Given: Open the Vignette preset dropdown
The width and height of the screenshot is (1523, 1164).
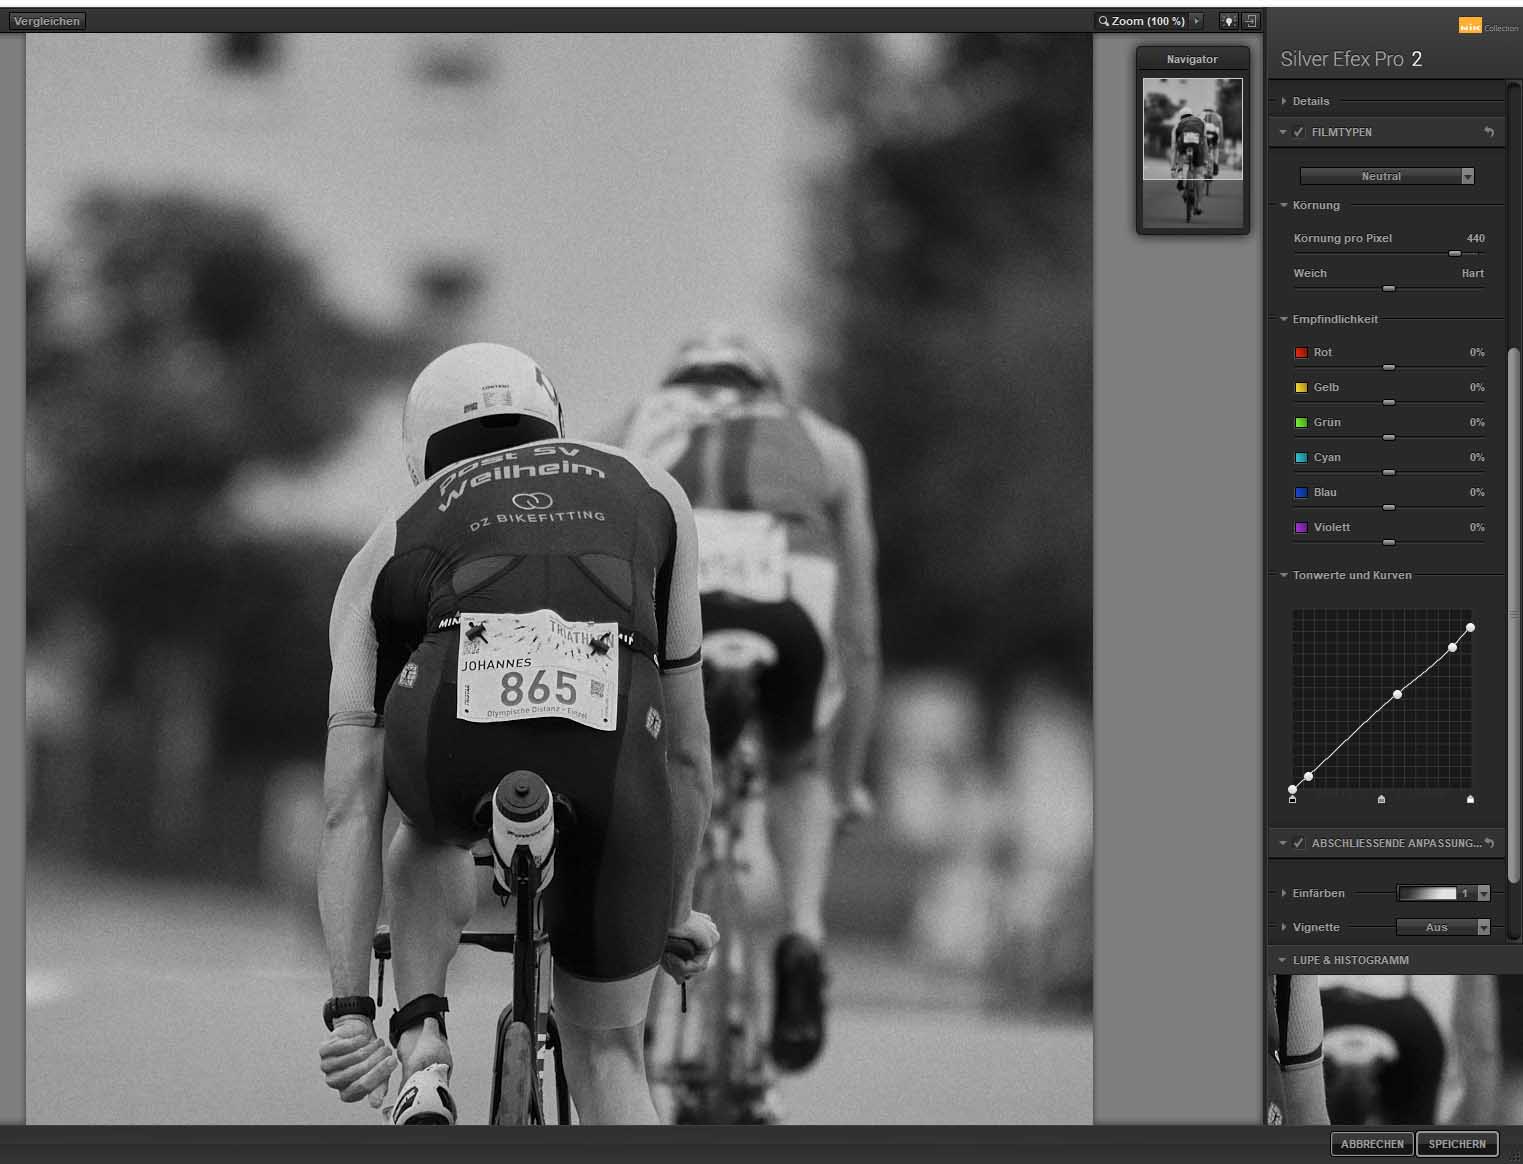Looking at the screenshot, I should pyautogui.click(x=1483, y=927).
